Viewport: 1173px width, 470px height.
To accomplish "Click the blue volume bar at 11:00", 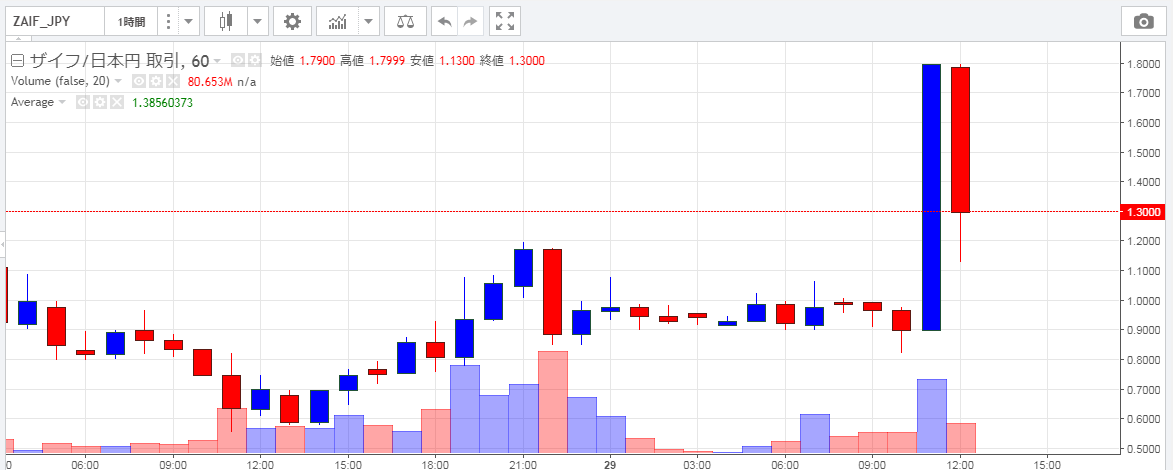I will coord(931,416).
